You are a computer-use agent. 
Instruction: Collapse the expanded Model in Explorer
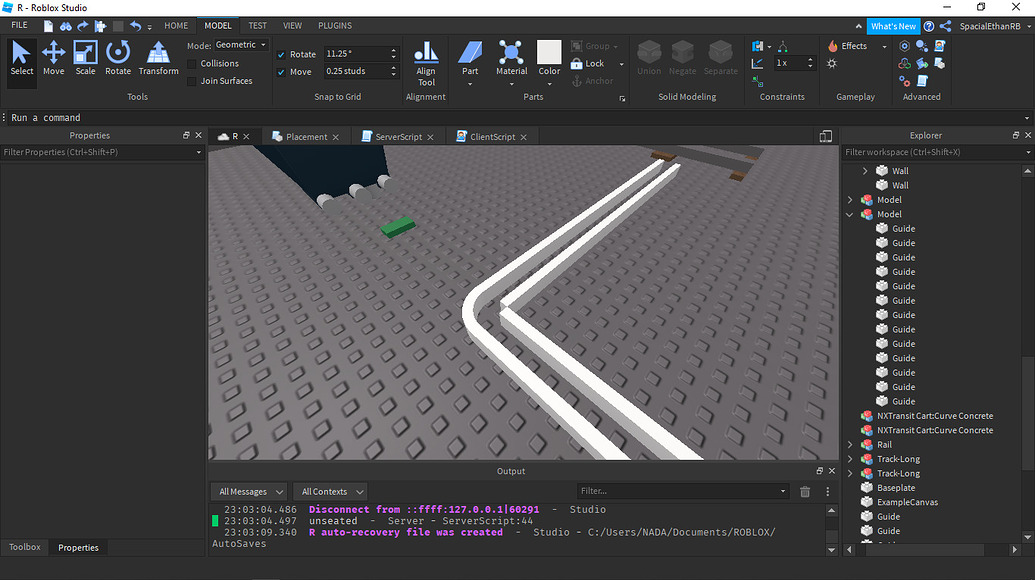pos(850,214)
